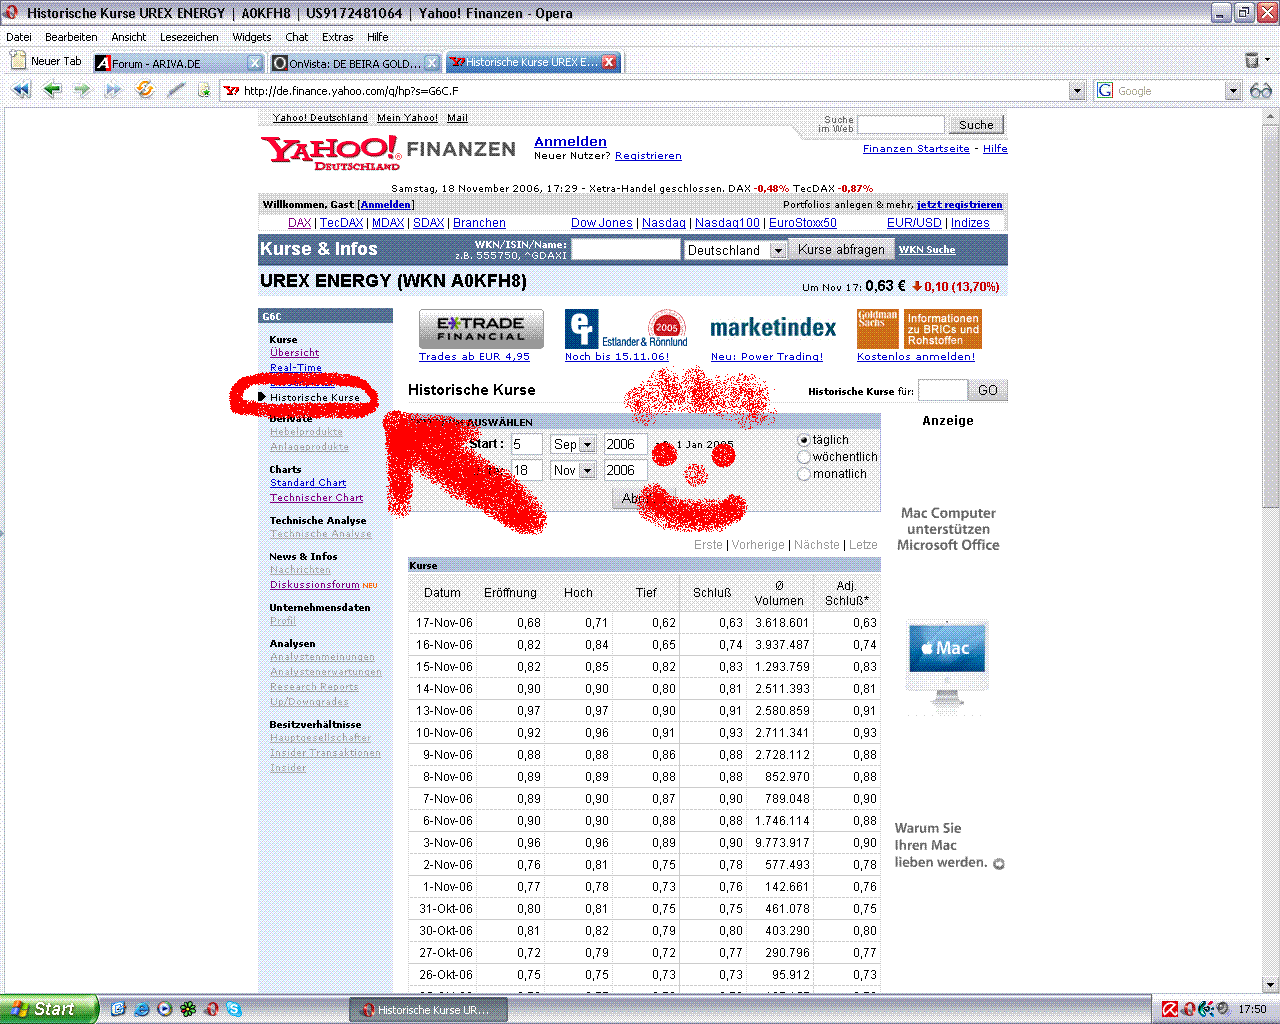The height and width of the screenshot is (1024, 1280).
Task: Open the Deutschland market dropdown
Action: [x=735, y=250]
